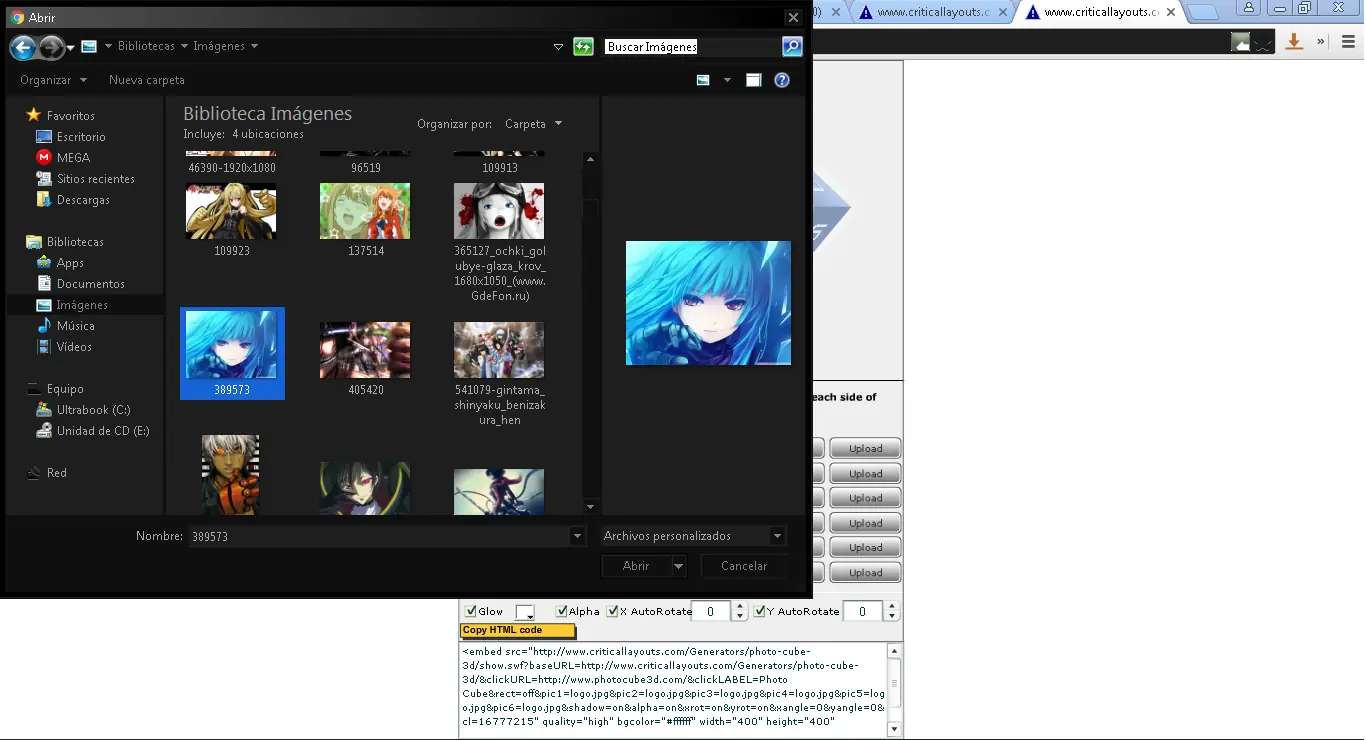Open the Favoritos star group
The image size is (1366, 740).
pos(60,116)
